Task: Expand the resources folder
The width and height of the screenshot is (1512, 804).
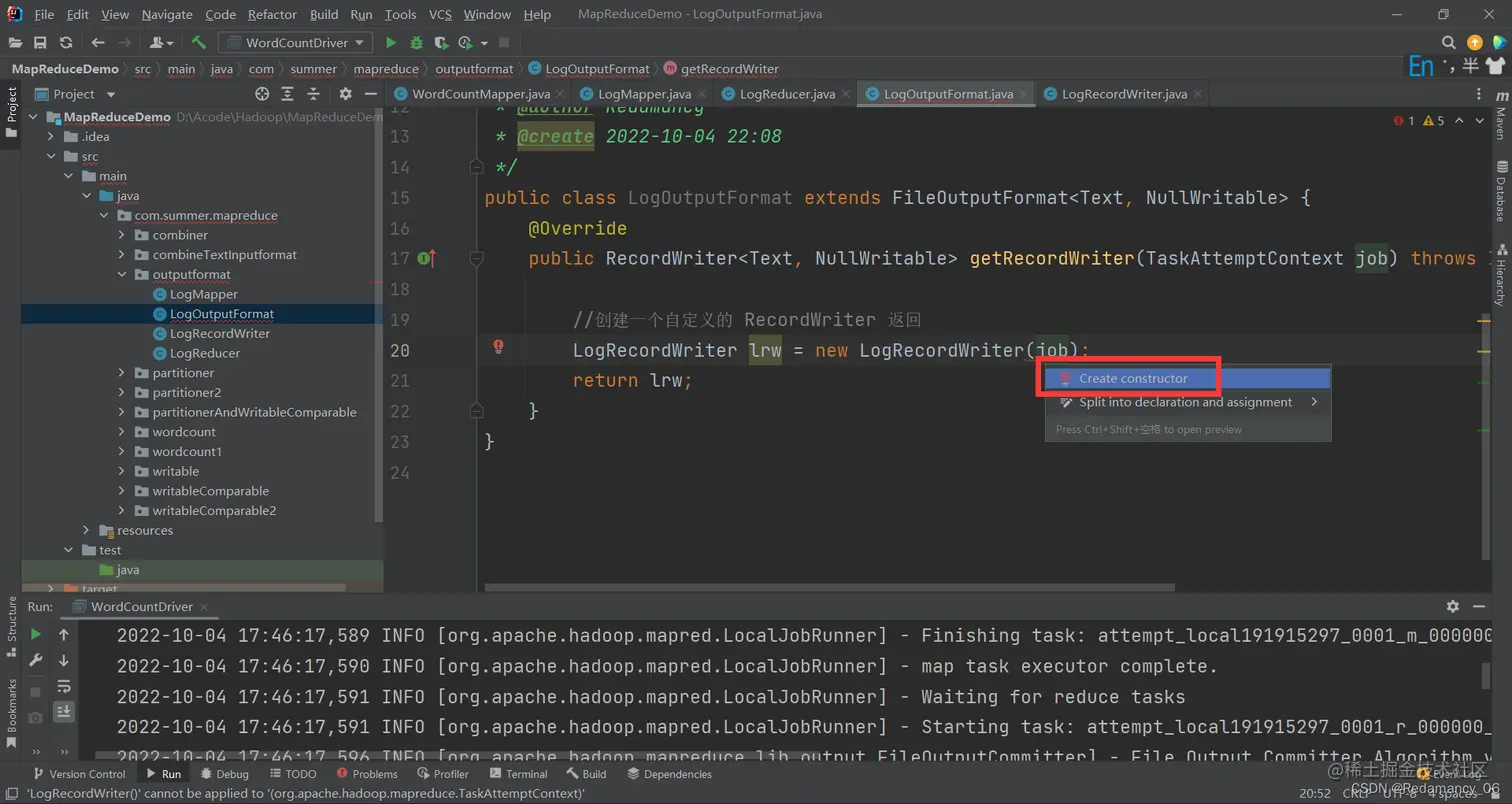Action: pyautogui.click(x=86, y=530)
